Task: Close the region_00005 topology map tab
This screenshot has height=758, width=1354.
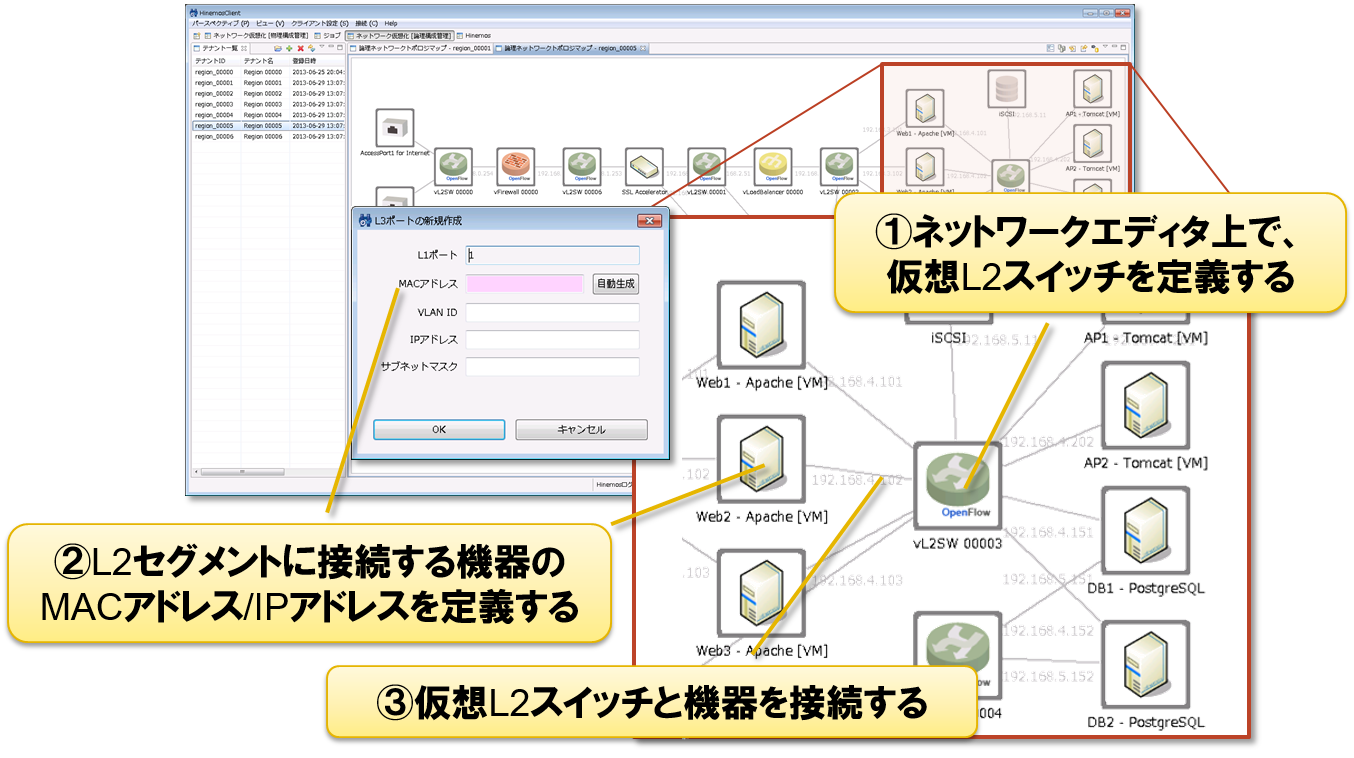Action: (643, 48)
